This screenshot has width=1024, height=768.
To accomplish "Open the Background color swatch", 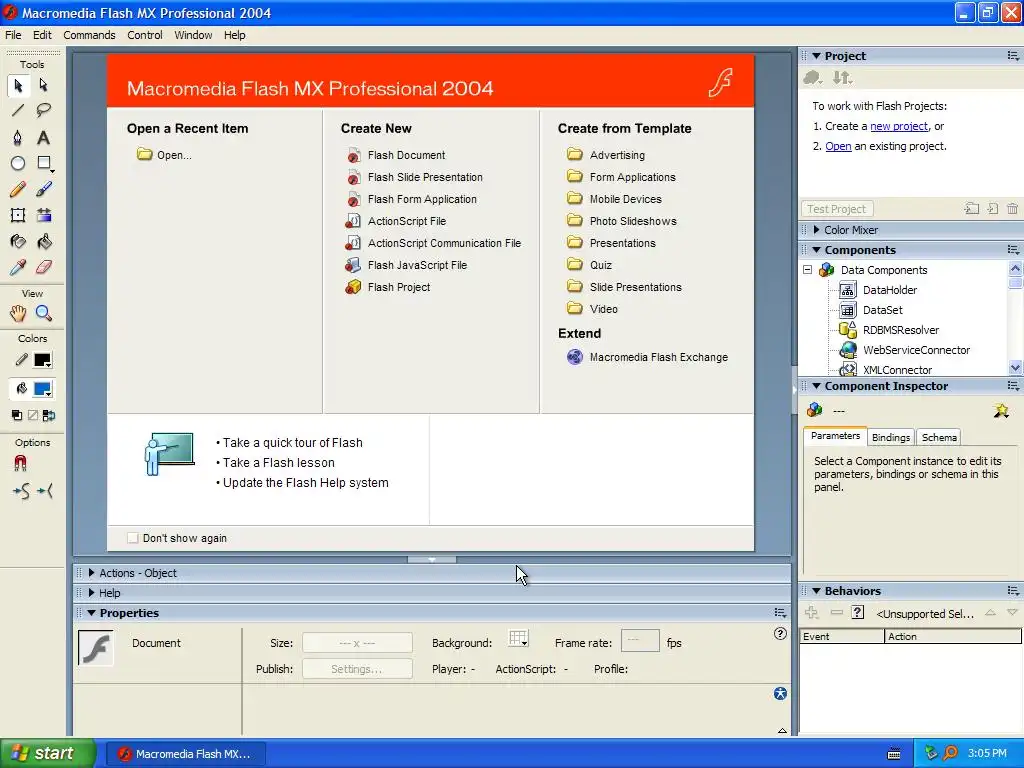I will pos(519,639).
